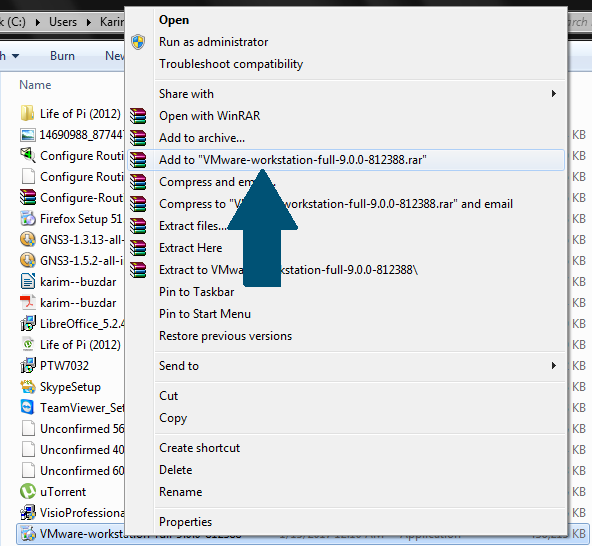
Task: Select Add to "VMware-workstation-full-9.0.0-812388.rar"
Action: click(345, 160)
